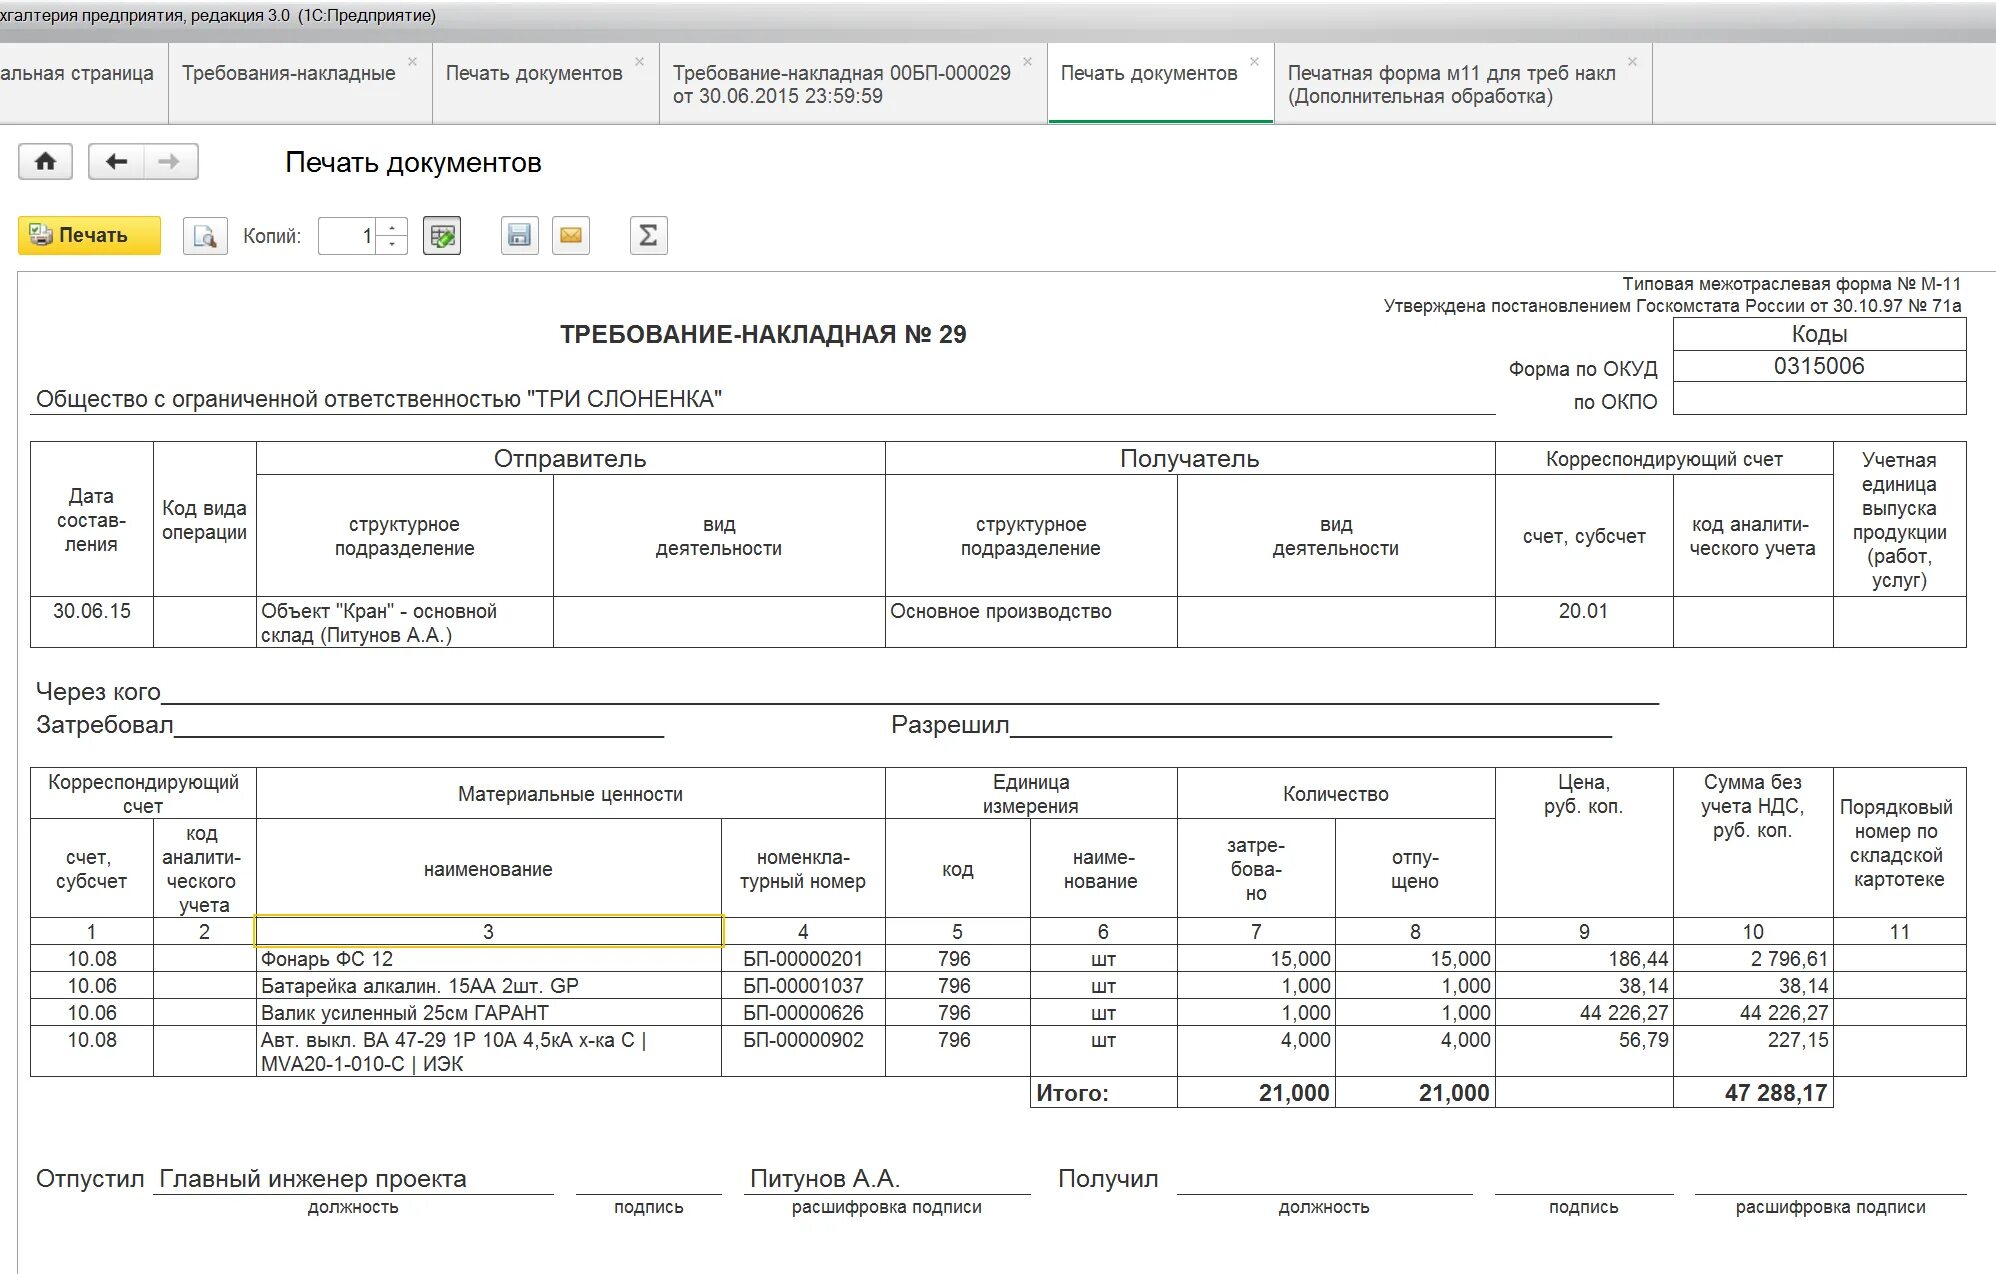Increase copies with the up stepper arrow

[392, 227]
